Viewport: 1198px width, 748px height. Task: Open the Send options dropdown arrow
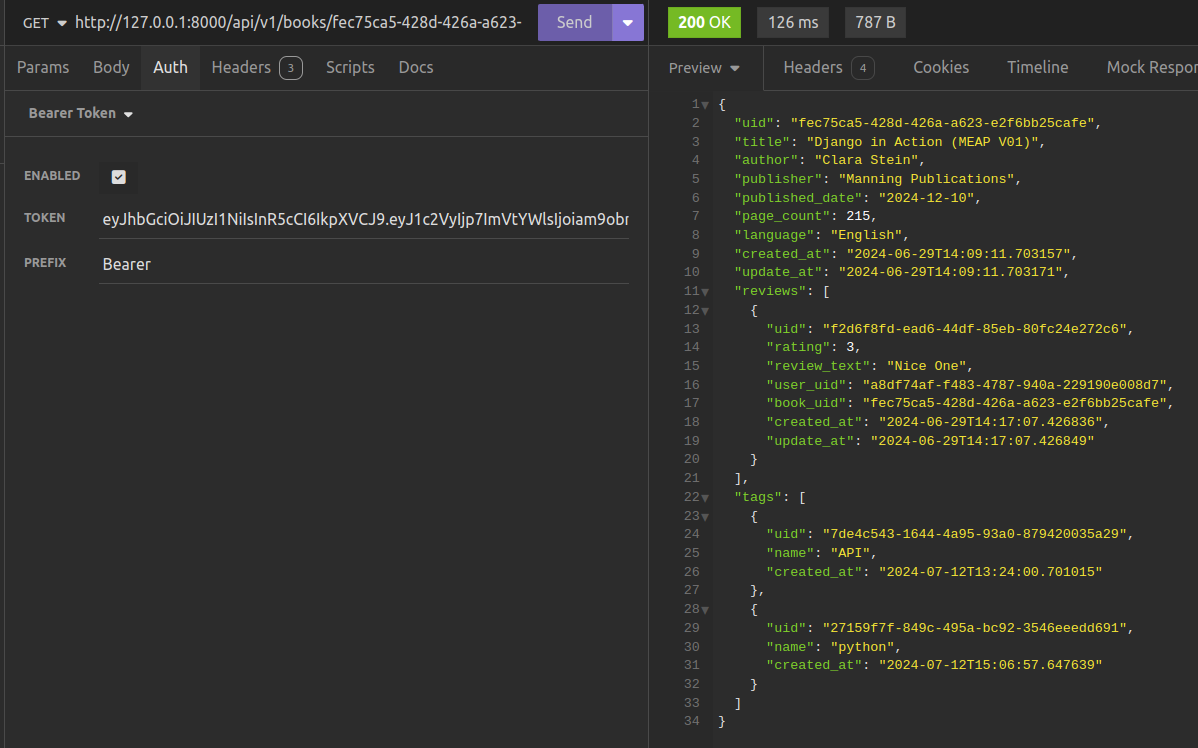[x=628, y=22]
